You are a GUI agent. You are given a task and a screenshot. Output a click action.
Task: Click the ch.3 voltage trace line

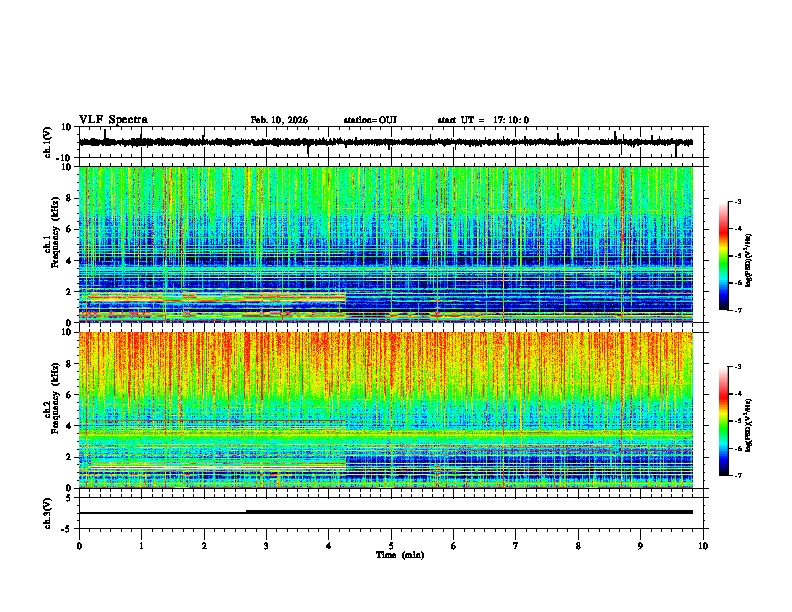[x=386, y=512]
